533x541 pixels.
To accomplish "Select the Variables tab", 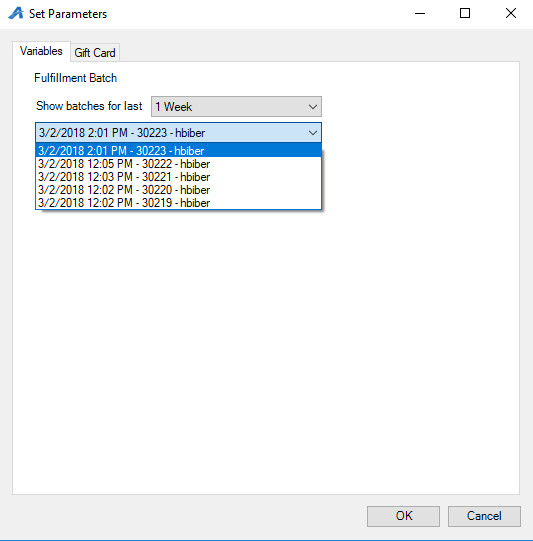I will tap(41, 51).
